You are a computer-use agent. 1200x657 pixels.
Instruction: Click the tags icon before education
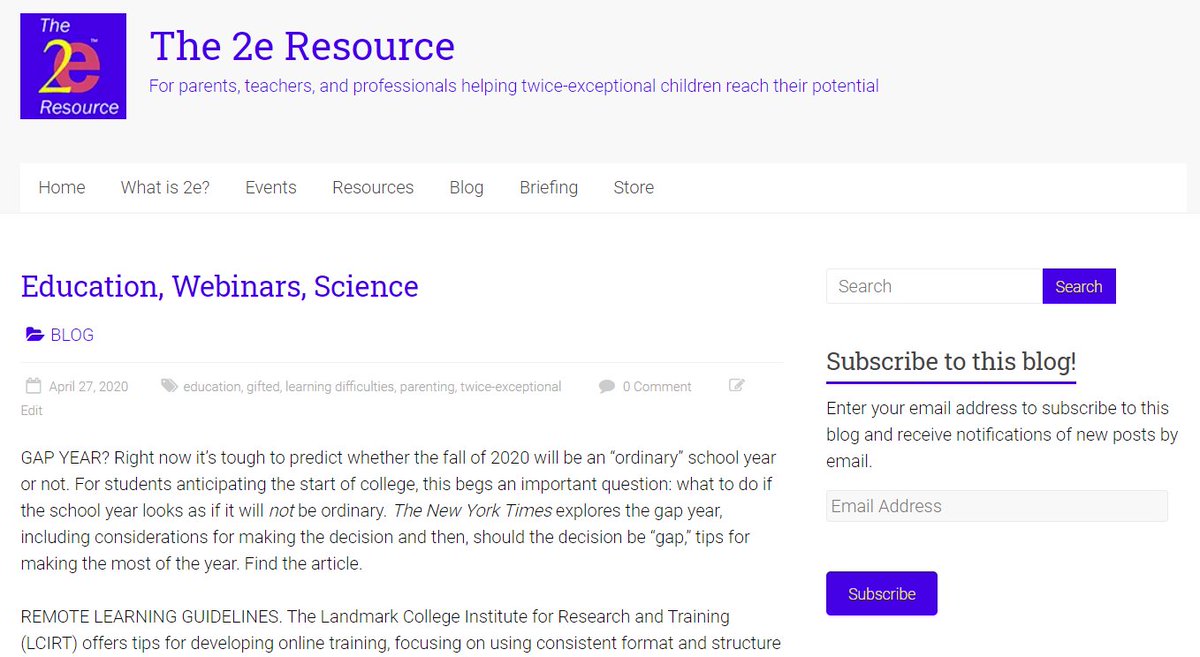(170, 386)
